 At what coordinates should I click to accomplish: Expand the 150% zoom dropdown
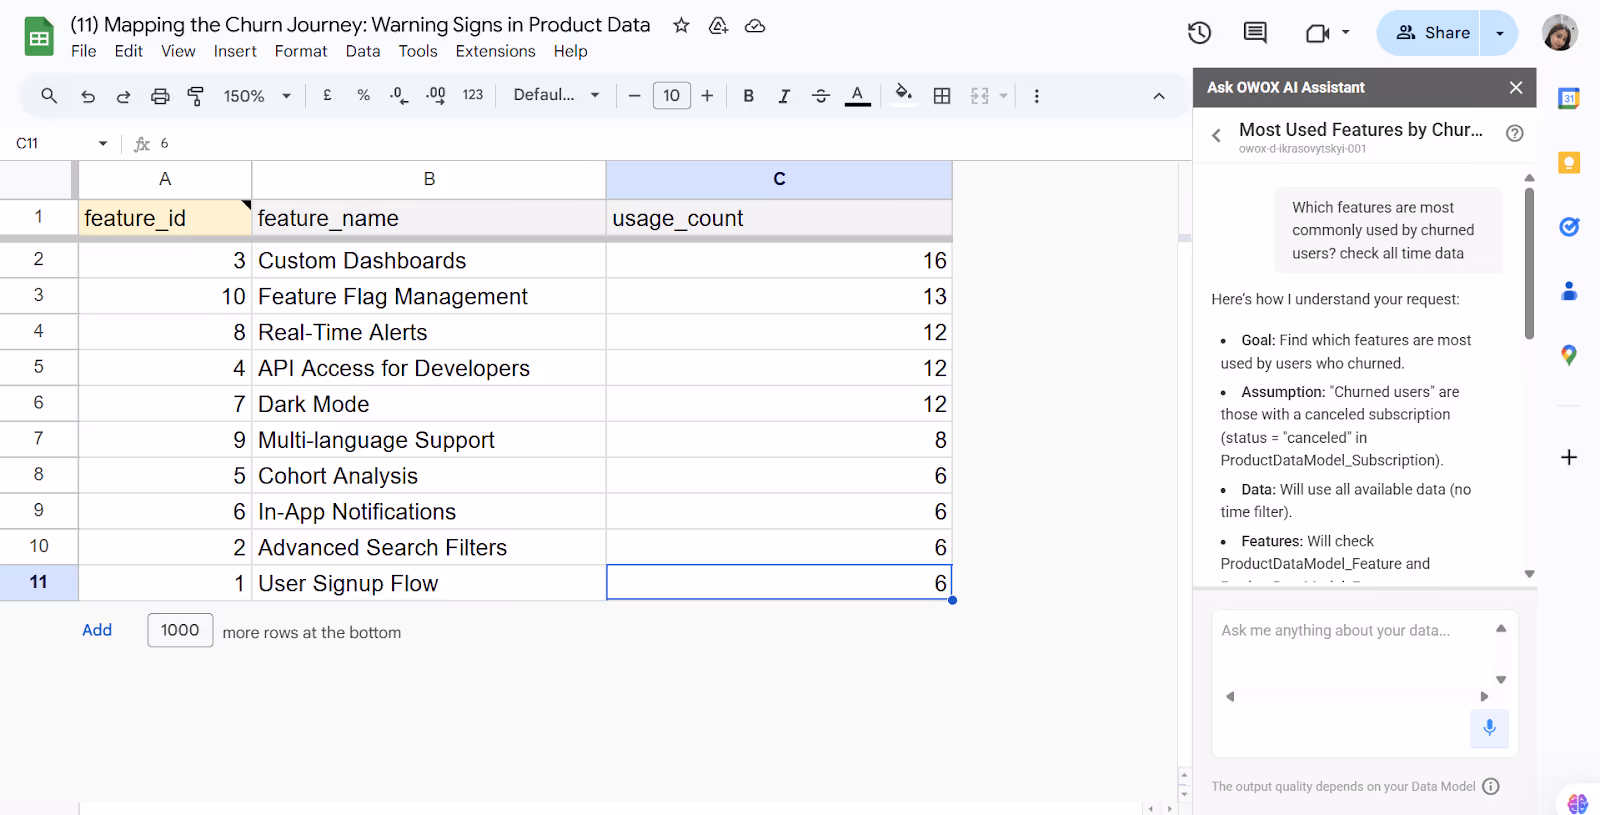(257, 96)
